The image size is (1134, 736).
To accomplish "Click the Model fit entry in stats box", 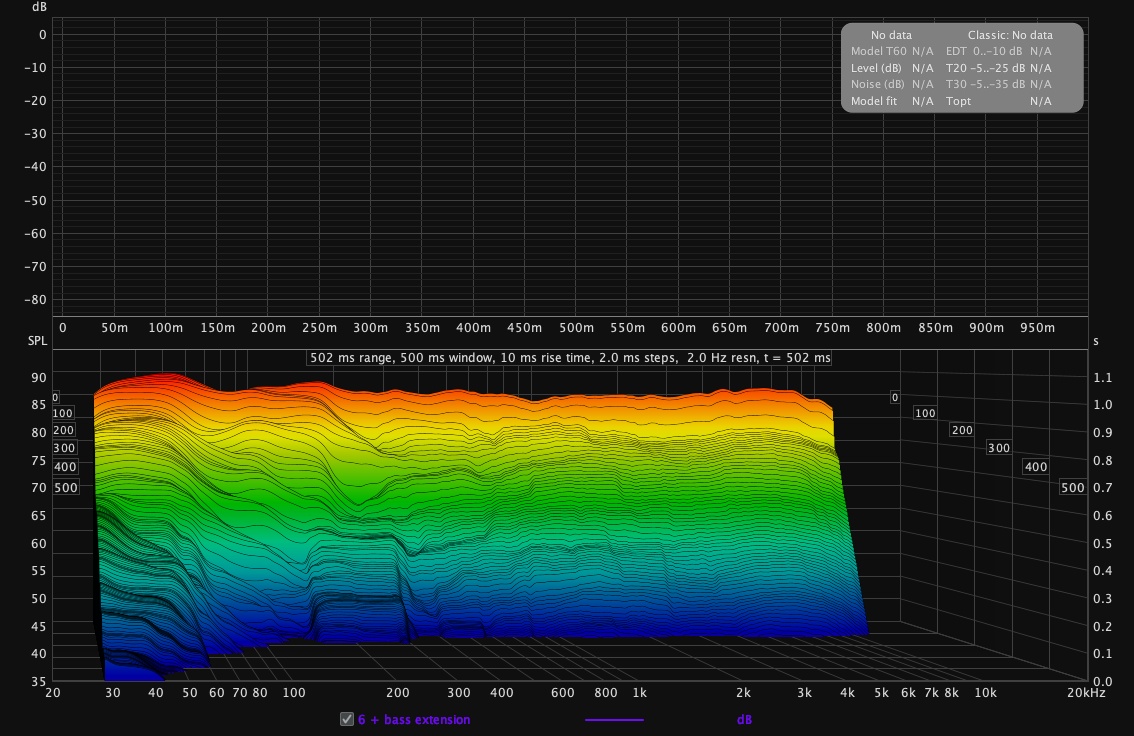I will pos(874,102).
